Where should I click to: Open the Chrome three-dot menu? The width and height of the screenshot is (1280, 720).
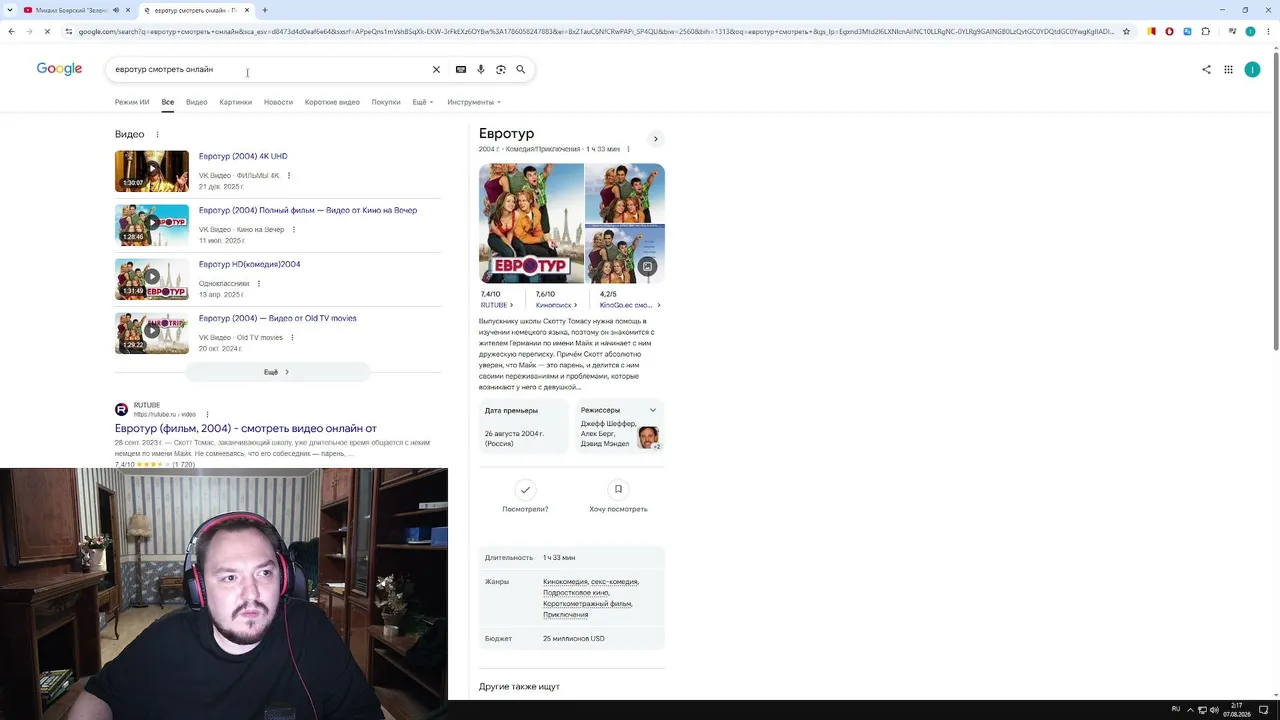click(1268, 32)
